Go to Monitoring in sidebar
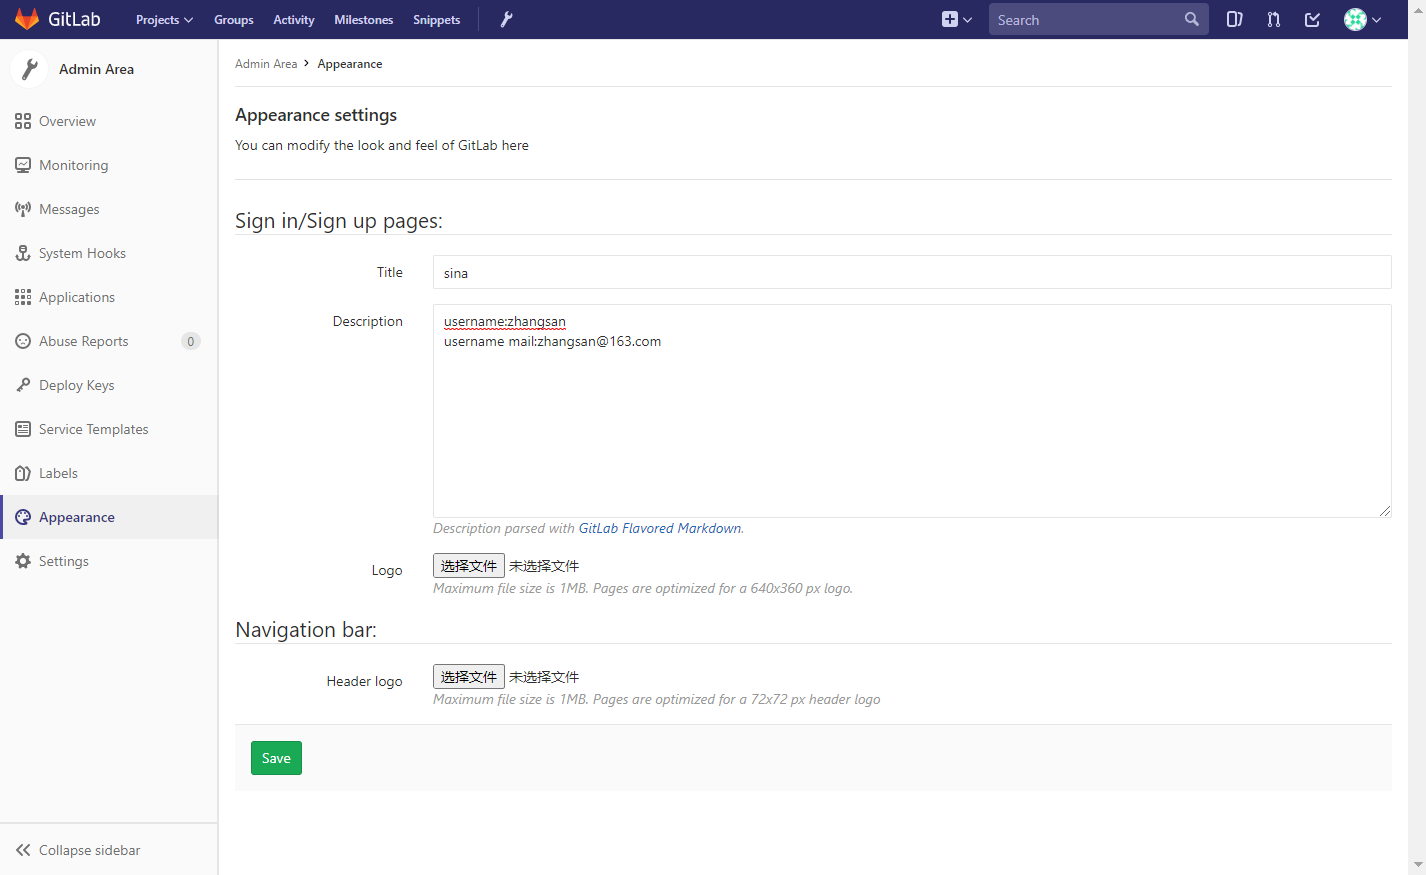 [109, 165]
